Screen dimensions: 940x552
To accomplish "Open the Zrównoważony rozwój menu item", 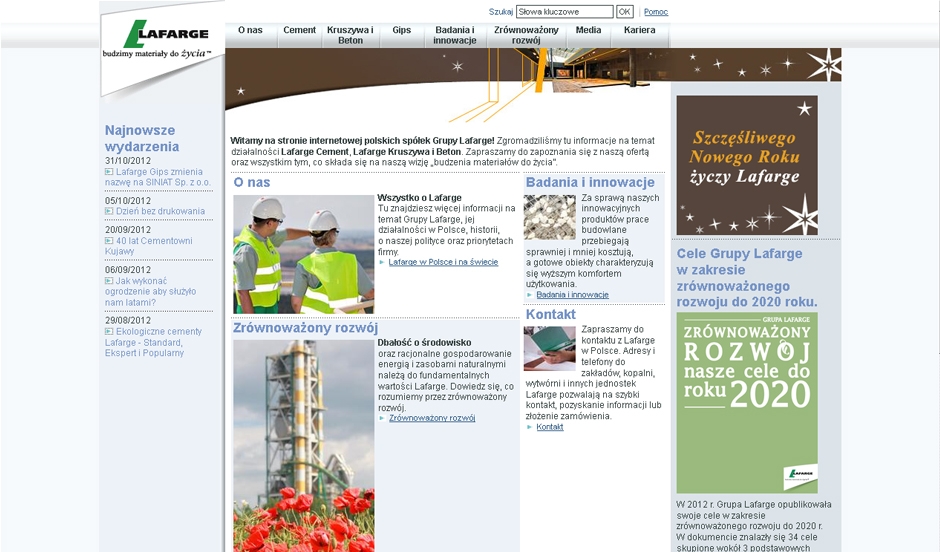I will coord(526,35).
